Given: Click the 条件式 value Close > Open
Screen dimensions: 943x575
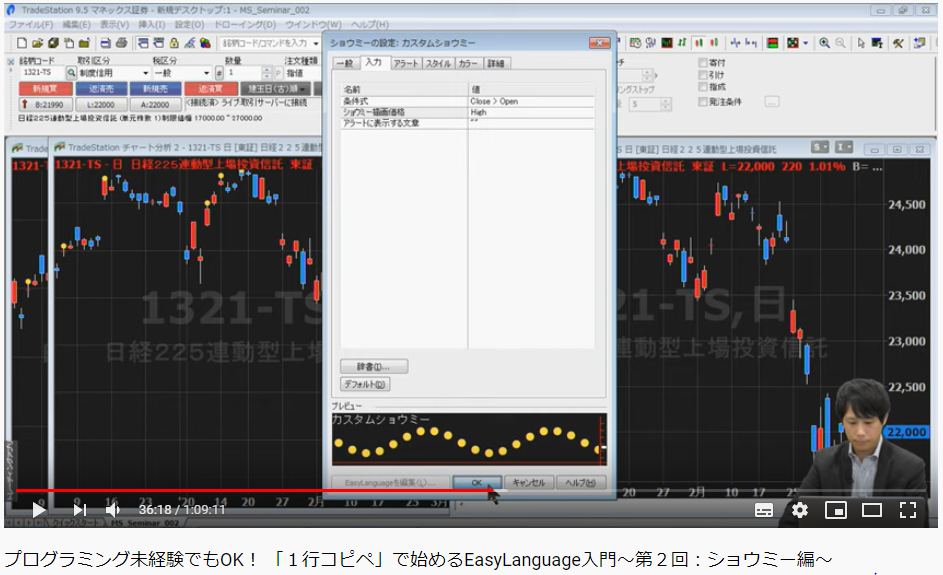Looking at the screenshot, I should pos(532,101).
